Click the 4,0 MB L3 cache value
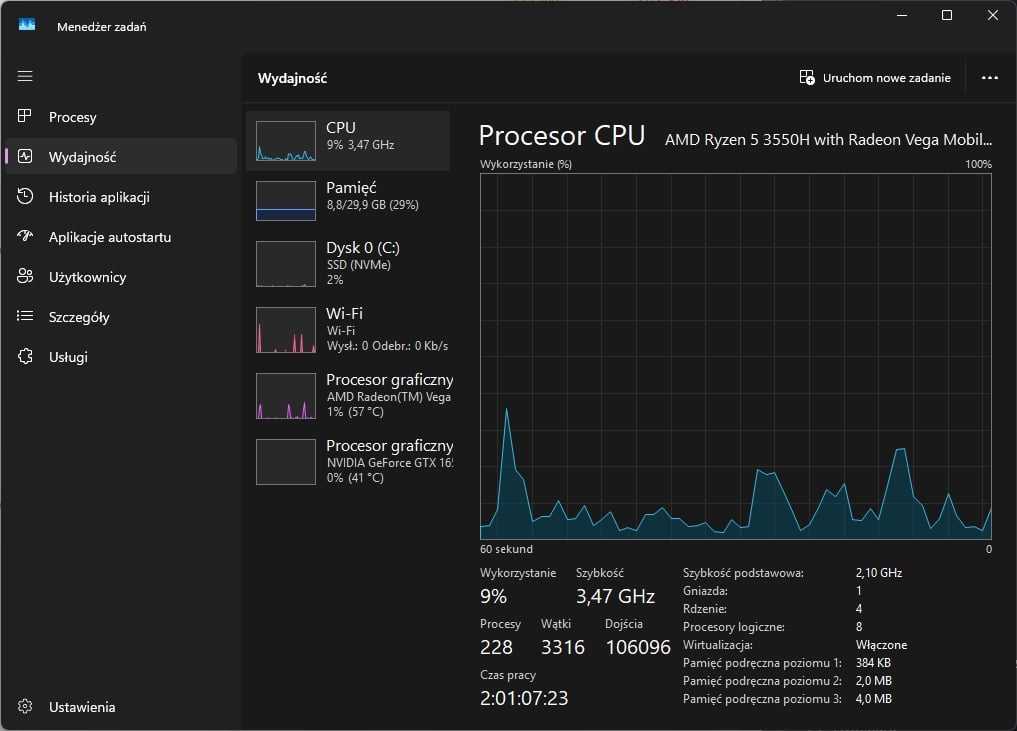 (874, 699)
